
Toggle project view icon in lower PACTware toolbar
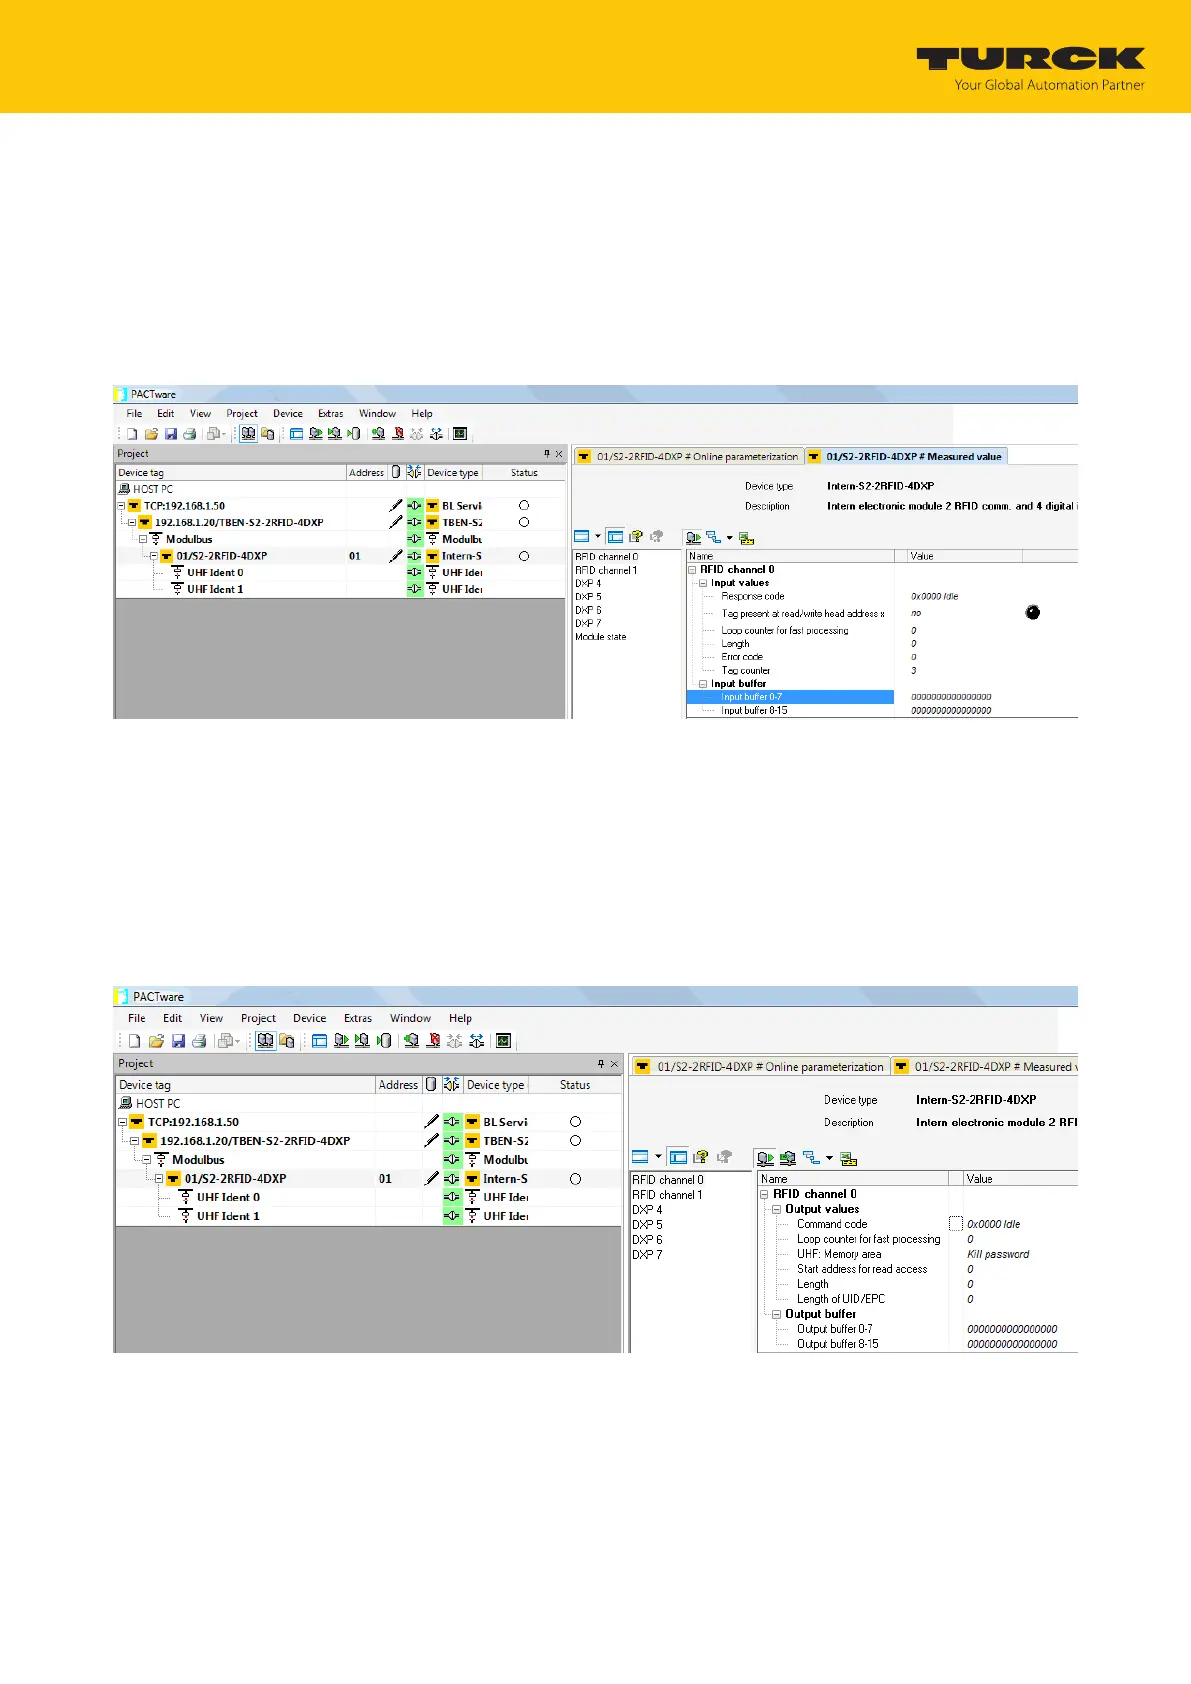tap(265, 1041)
